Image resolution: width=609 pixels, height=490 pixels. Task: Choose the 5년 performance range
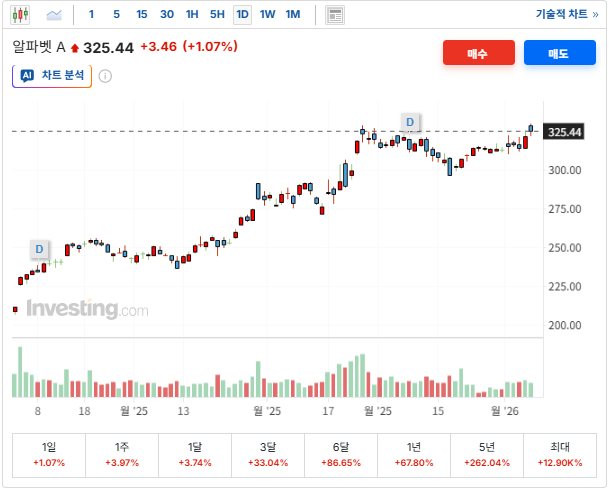(487, 455)
